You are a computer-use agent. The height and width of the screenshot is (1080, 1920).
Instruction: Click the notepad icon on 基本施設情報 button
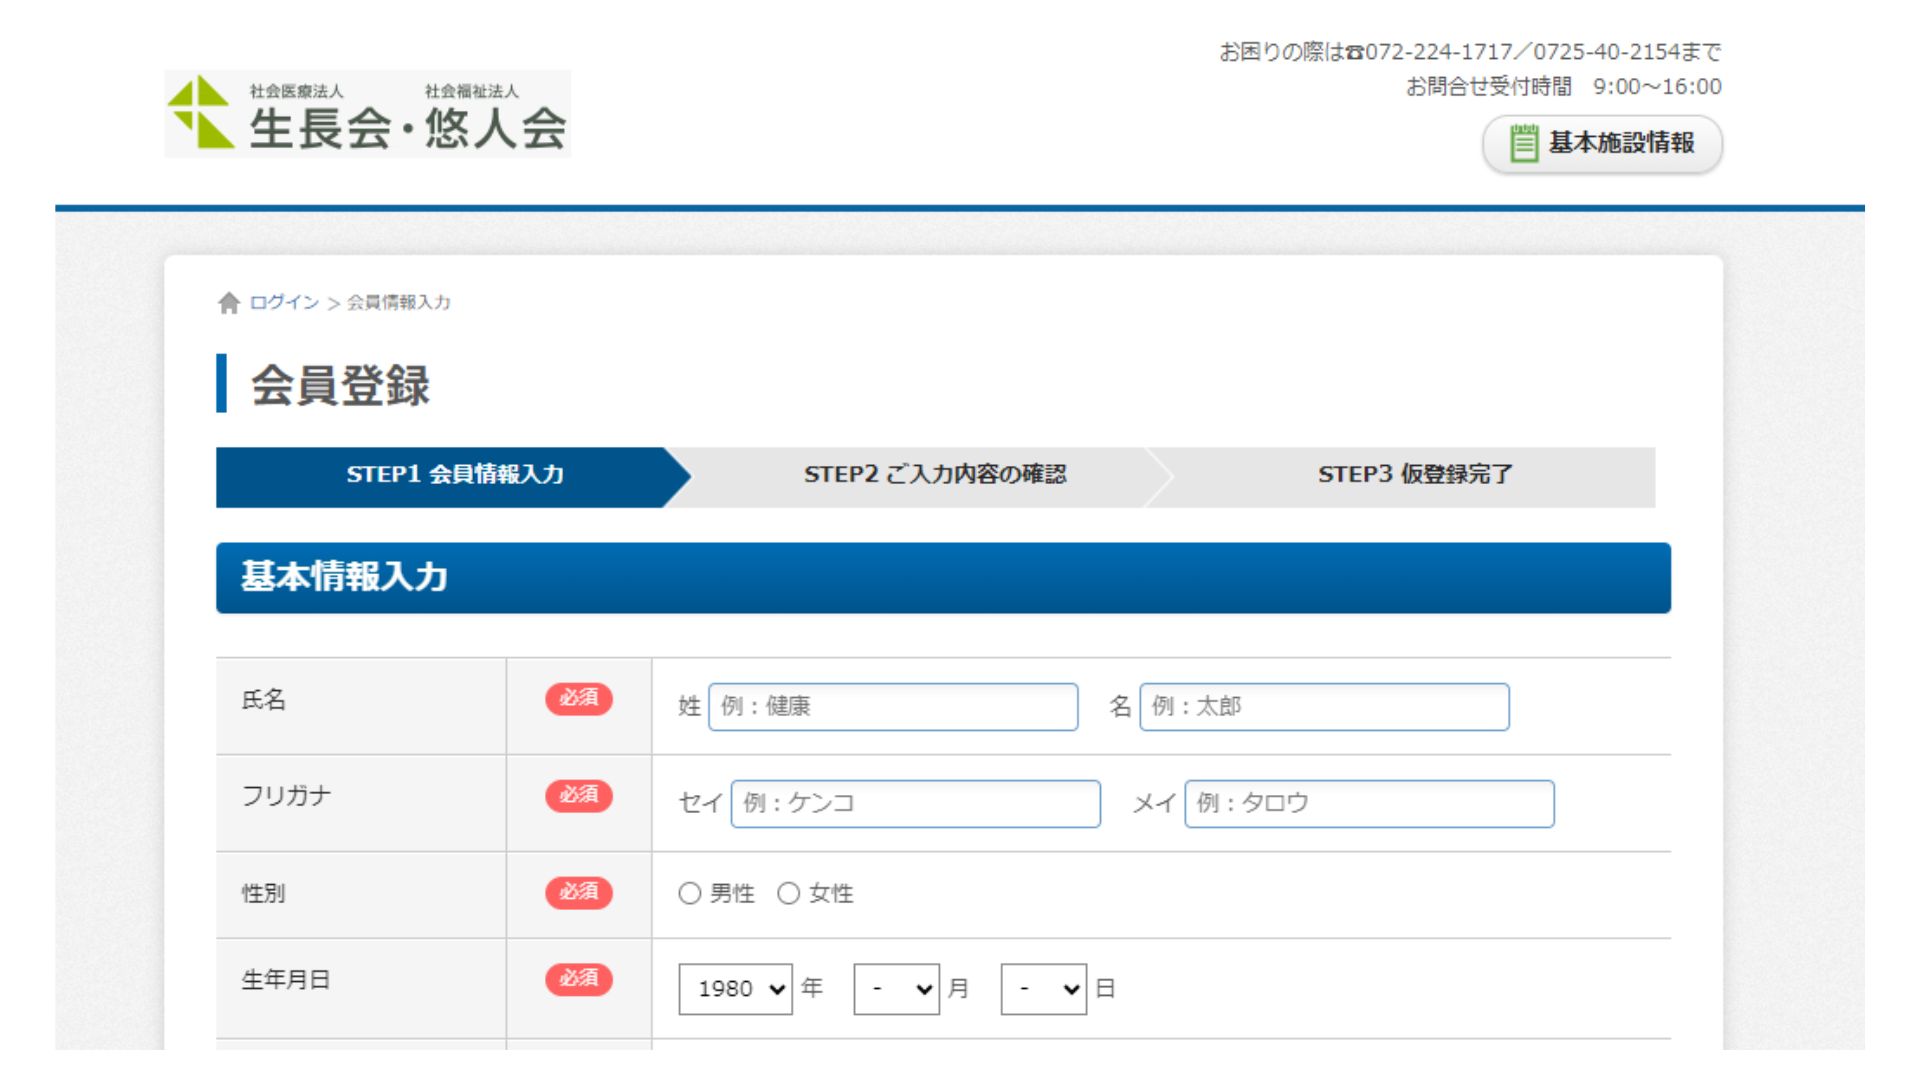tap(1523, 143)
